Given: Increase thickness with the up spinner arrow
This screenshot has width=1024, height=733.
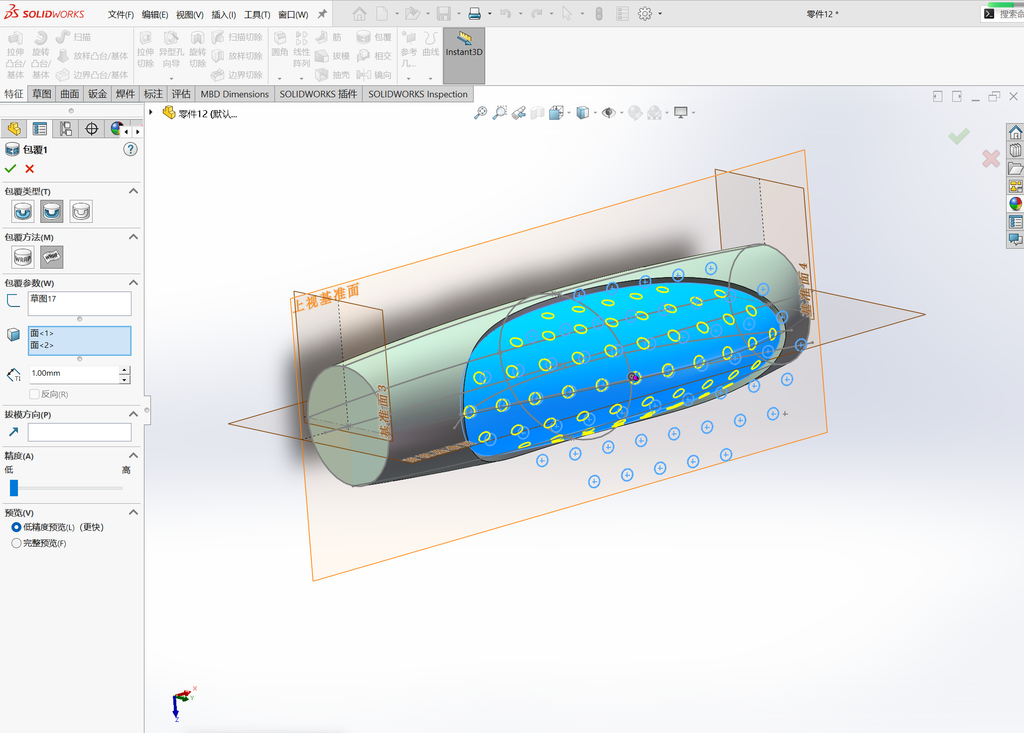Looking at the screenshot, I should point(125,370).
